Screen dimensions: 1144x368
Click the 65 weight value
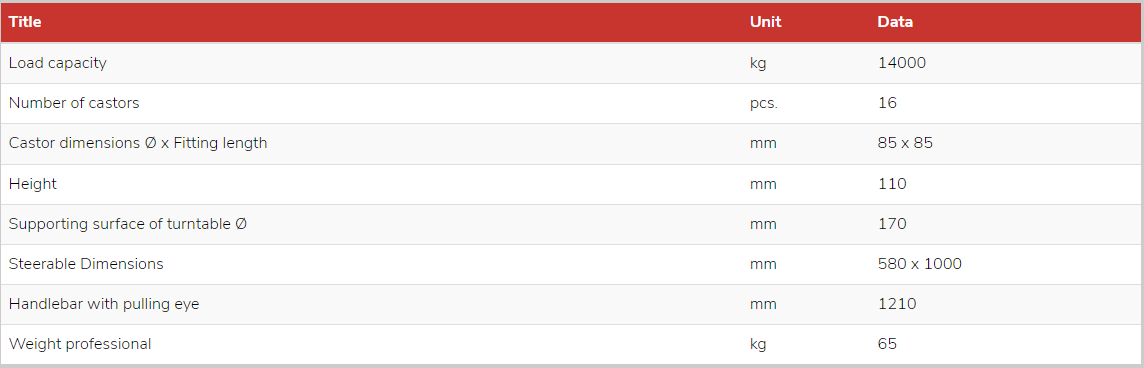click(887, 344)
